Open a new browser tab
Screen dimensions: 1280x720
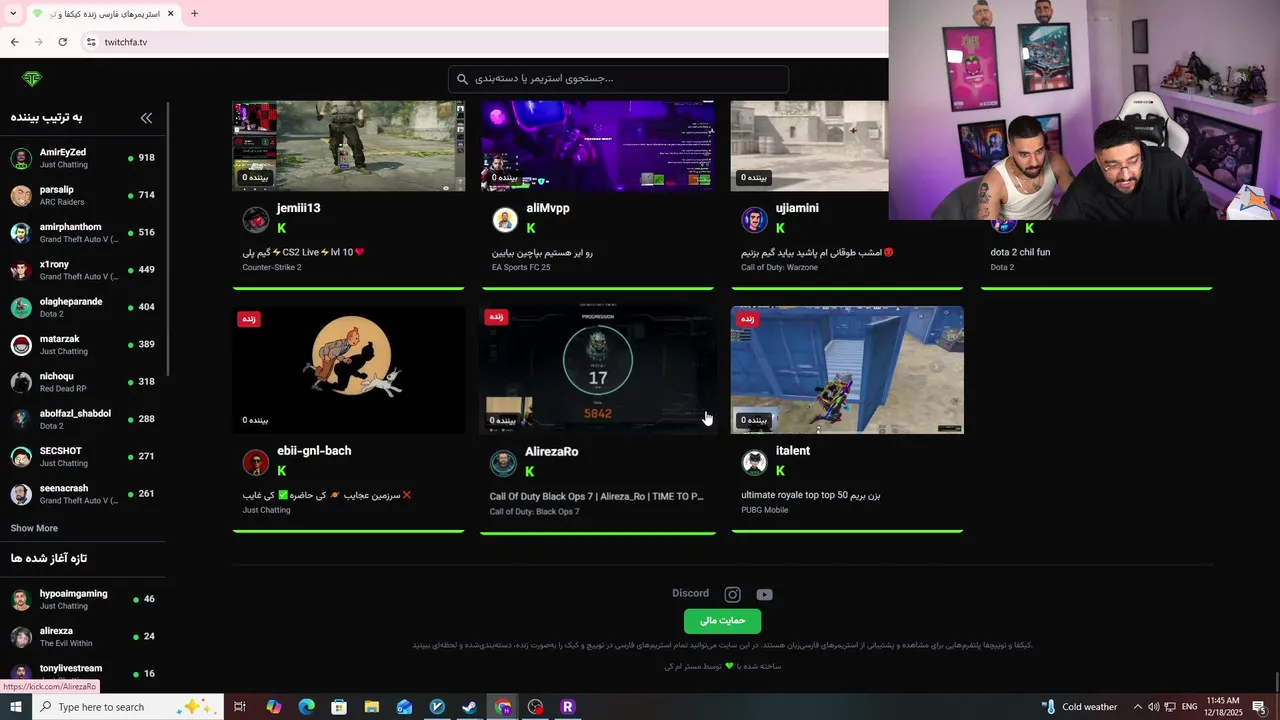click(x=194, y=14)
